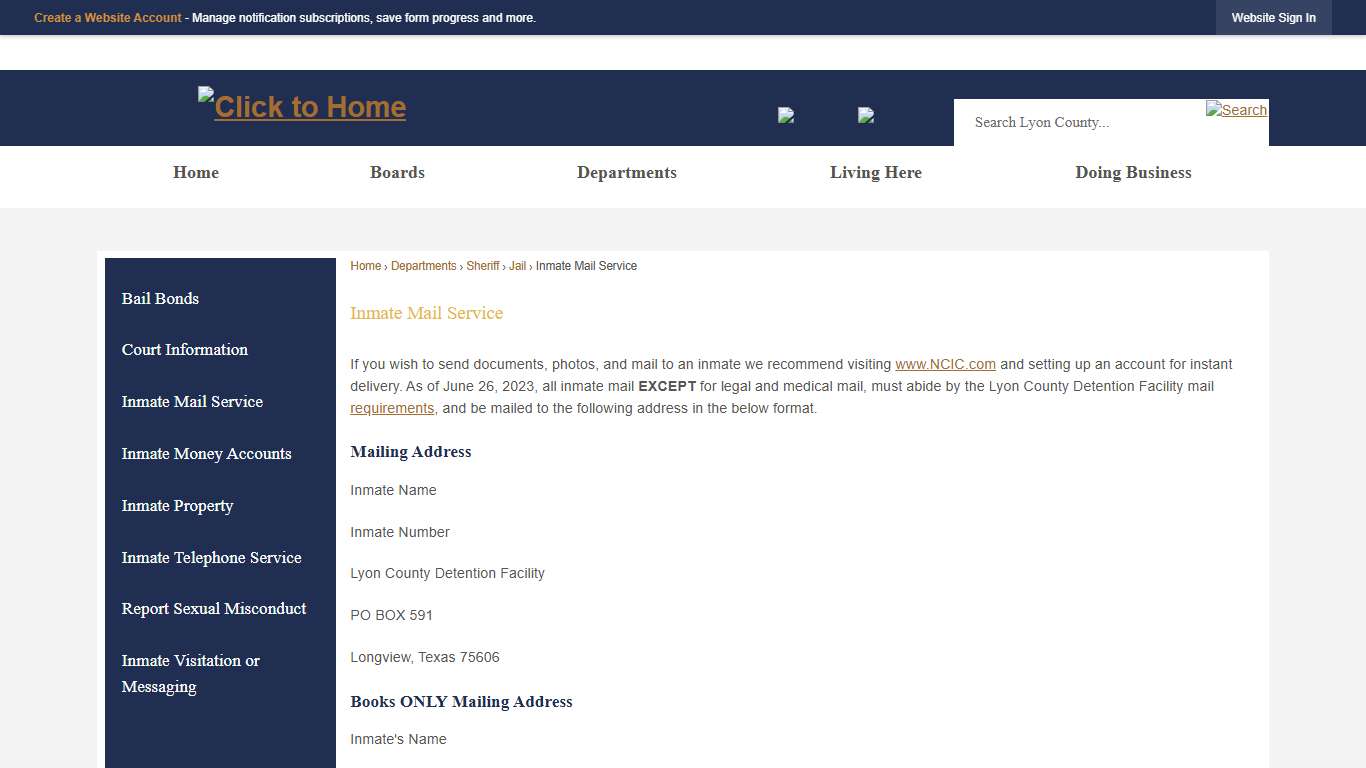This screenshot has width=1366, height=768.
Task: Open the Boards menu
Action: pos(397,172)
